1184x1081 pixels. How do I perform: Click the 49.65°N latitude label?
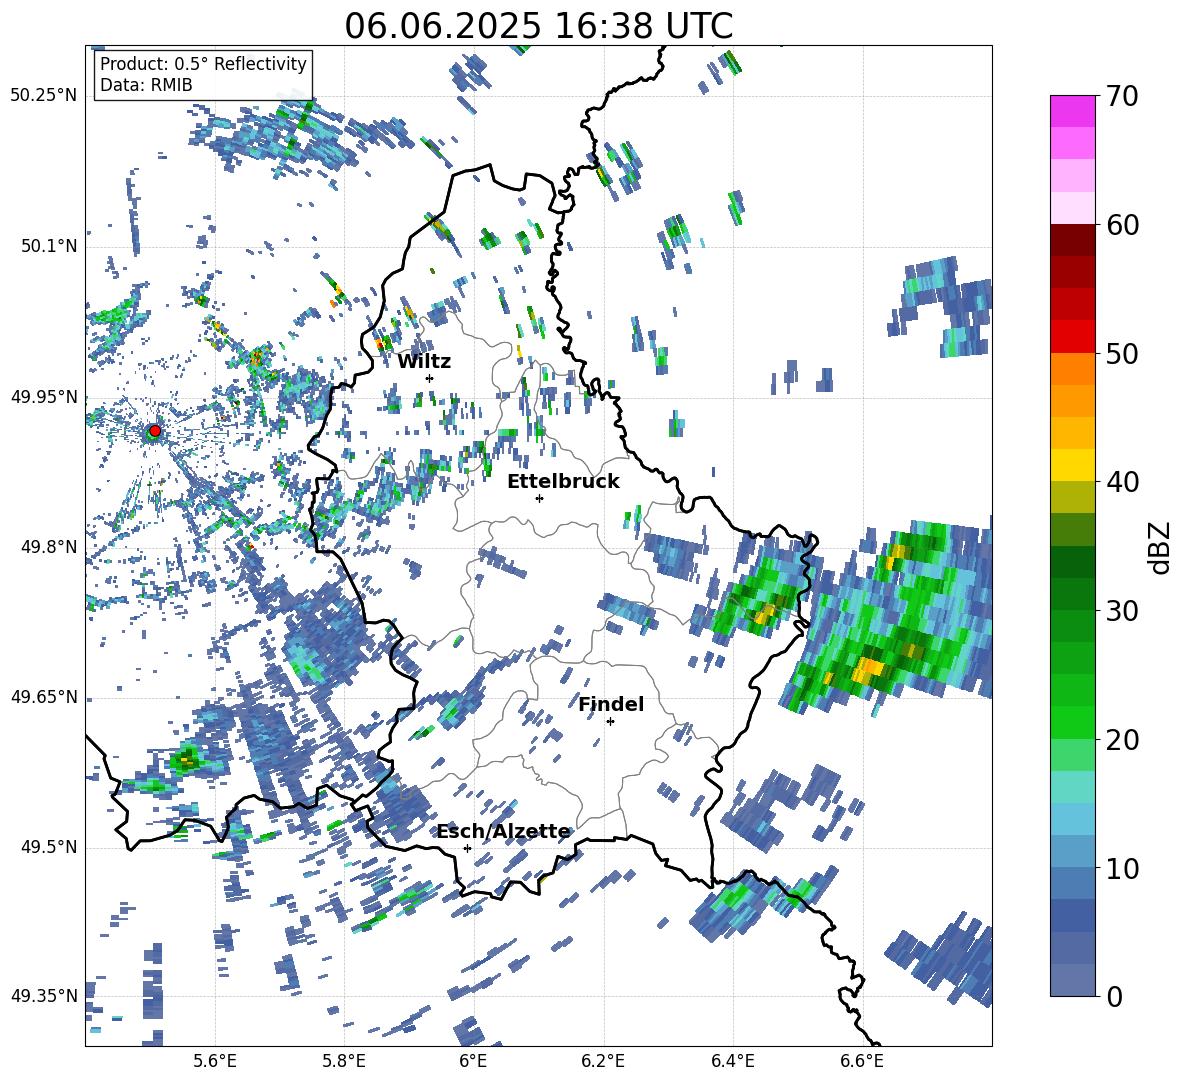point(44,696)
